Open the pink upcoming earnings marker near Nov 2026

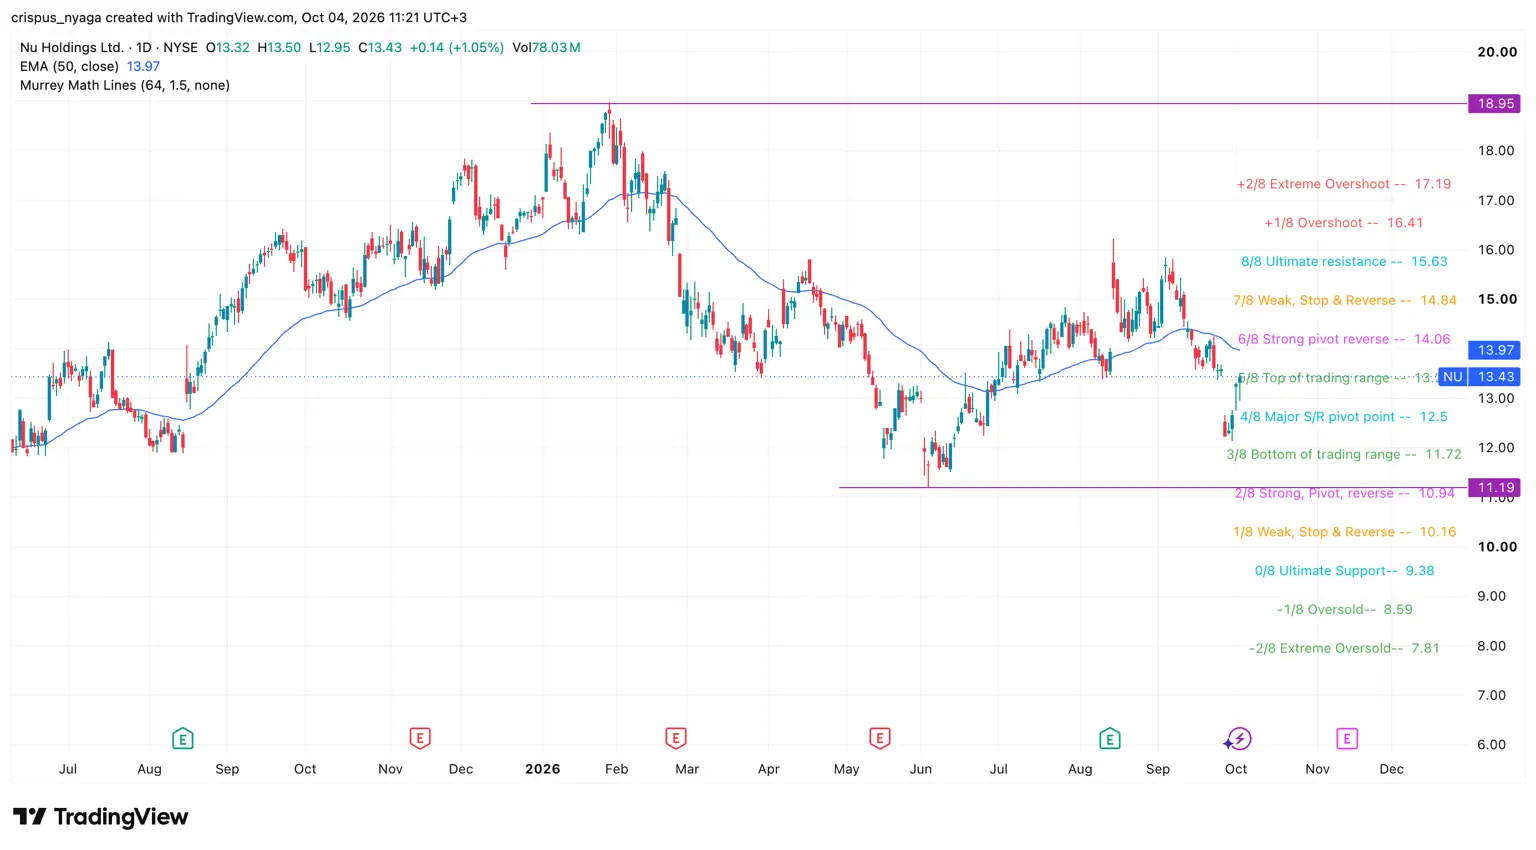click(x=1347, y=739)
